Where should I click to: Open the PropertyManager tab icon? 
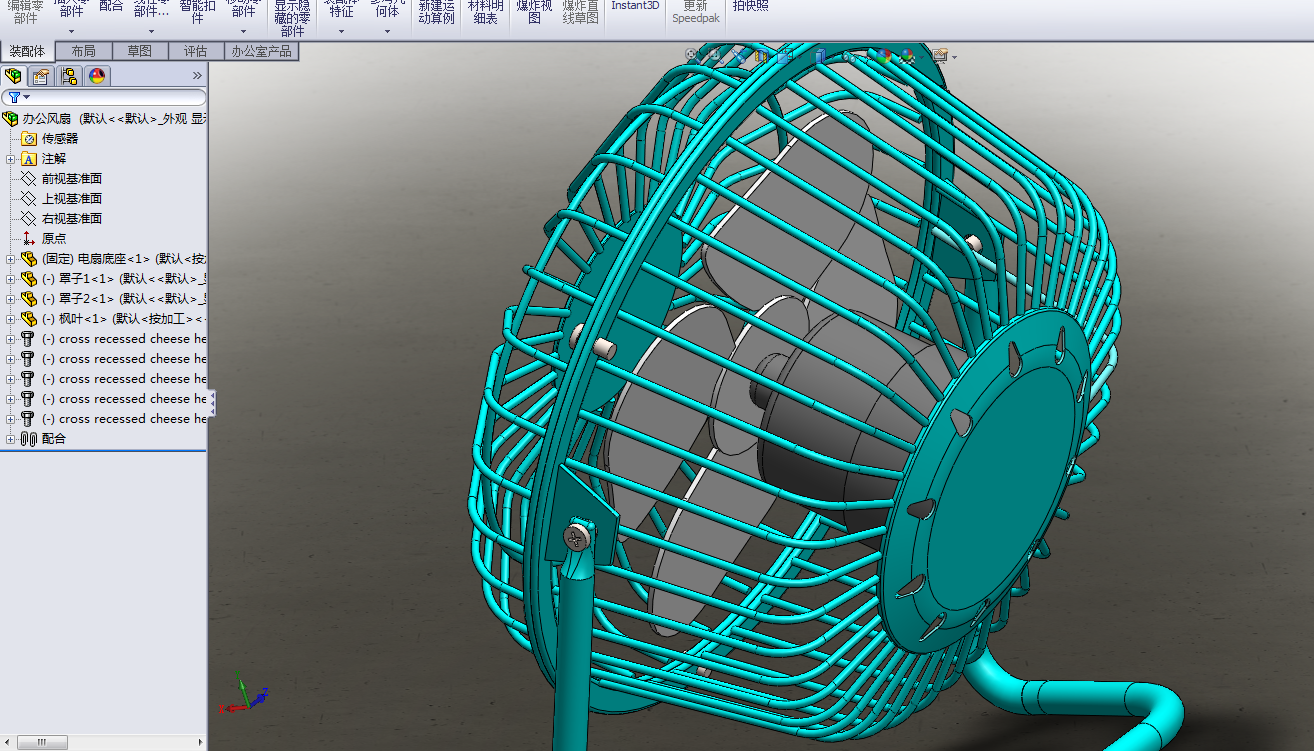point(41,76)
